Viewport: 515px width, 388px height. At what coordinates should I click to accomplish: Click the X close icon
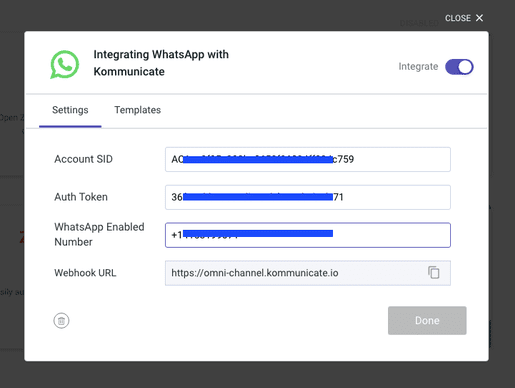[x=479, y=18]
